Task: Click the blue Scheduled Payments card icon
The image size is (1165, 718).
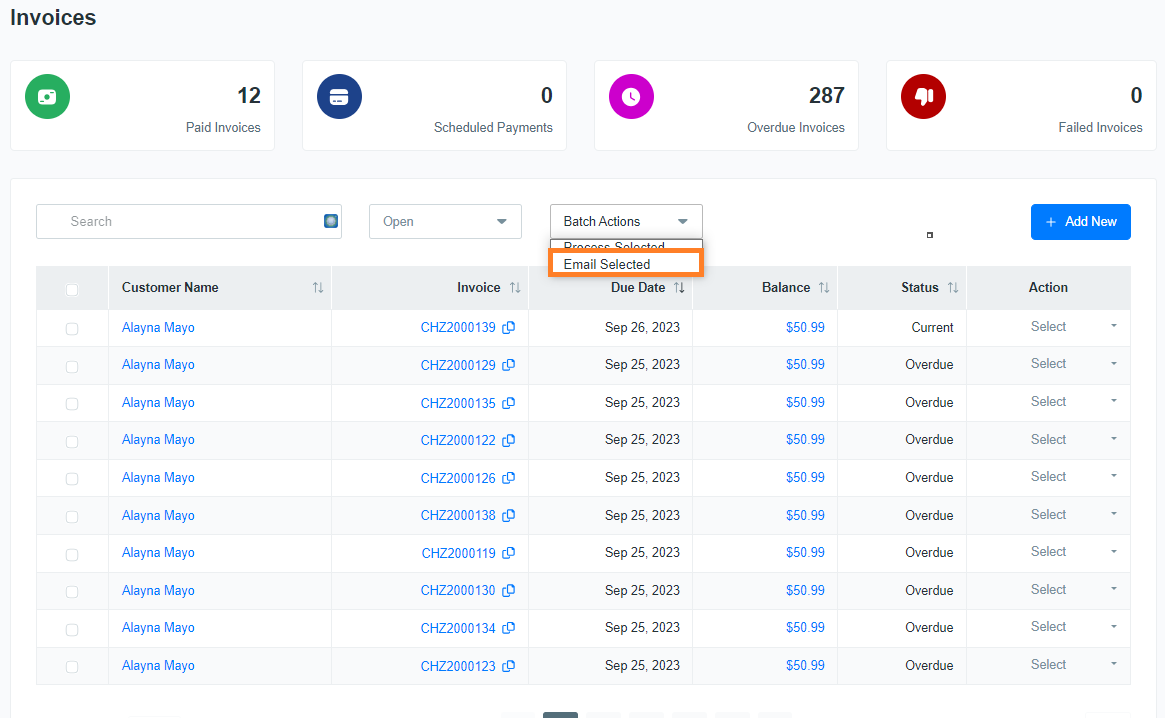Action: (340, 97)
